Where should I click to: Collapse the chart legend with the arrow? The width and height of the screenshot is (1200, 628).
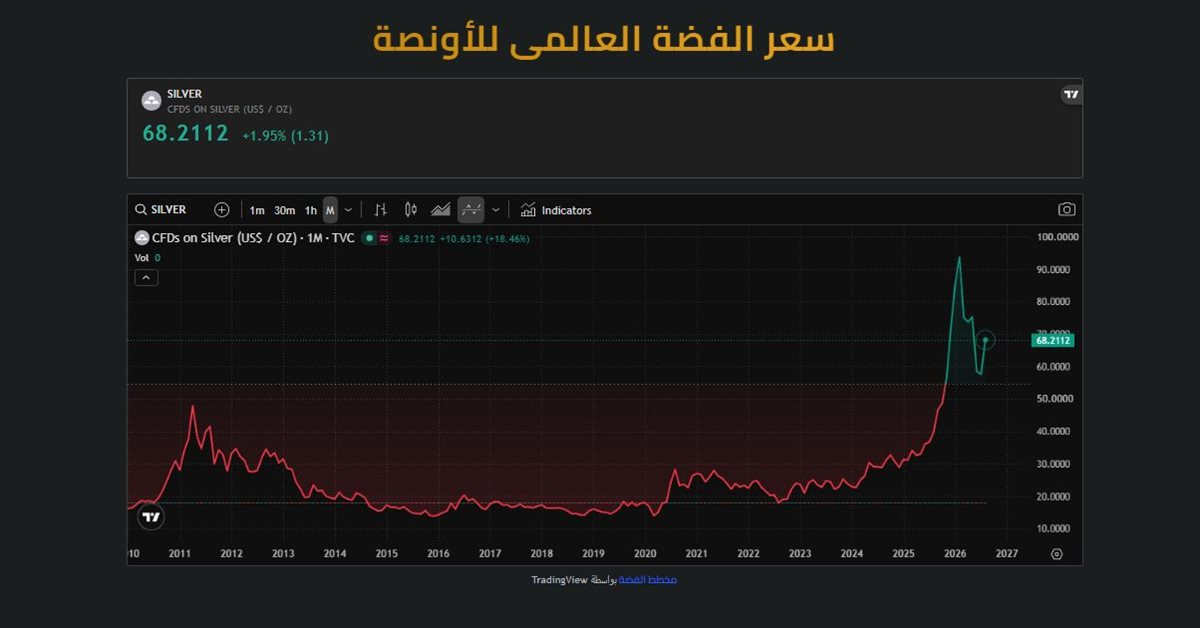click(146, 278)
